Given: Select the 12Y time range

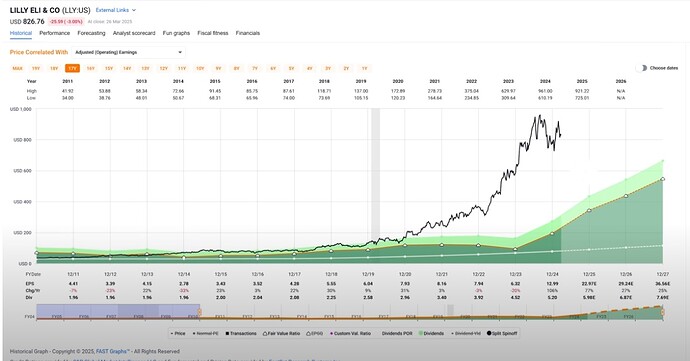Looking at the screenshot, I should 164,68.
